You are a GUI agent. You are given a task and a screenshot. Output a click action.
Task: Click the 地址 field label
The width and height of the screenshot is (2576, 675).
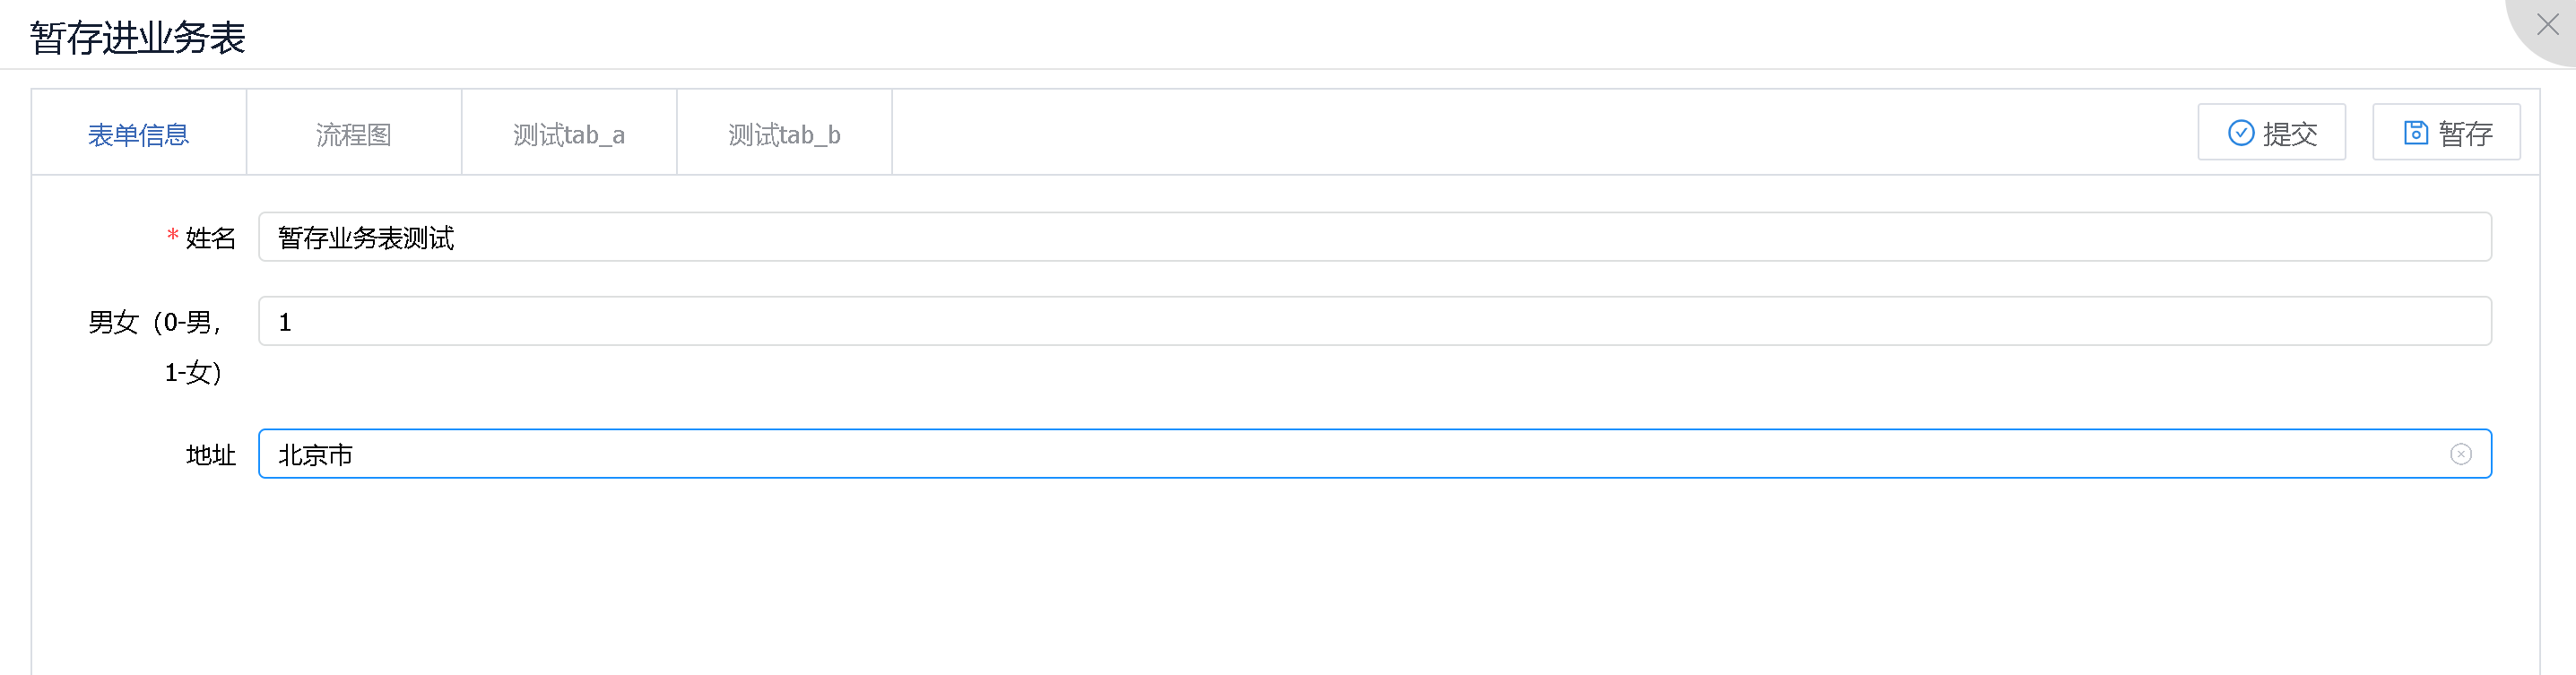210,456
